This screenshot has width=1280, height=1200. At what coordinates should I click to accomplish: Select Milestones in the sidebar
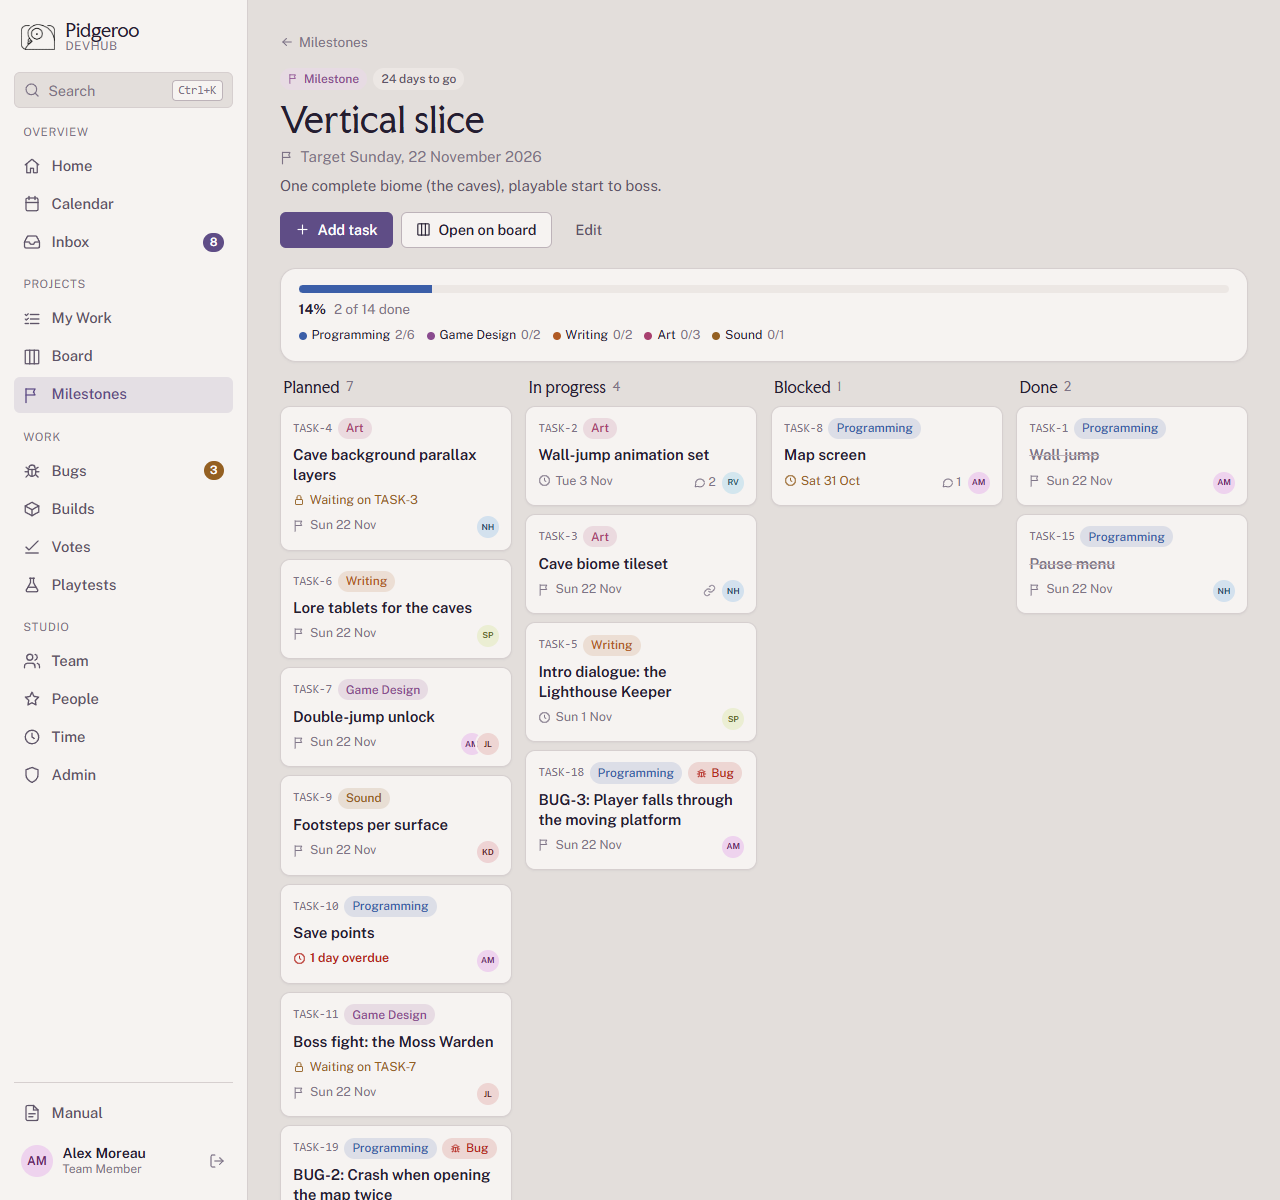click(123, 394)
